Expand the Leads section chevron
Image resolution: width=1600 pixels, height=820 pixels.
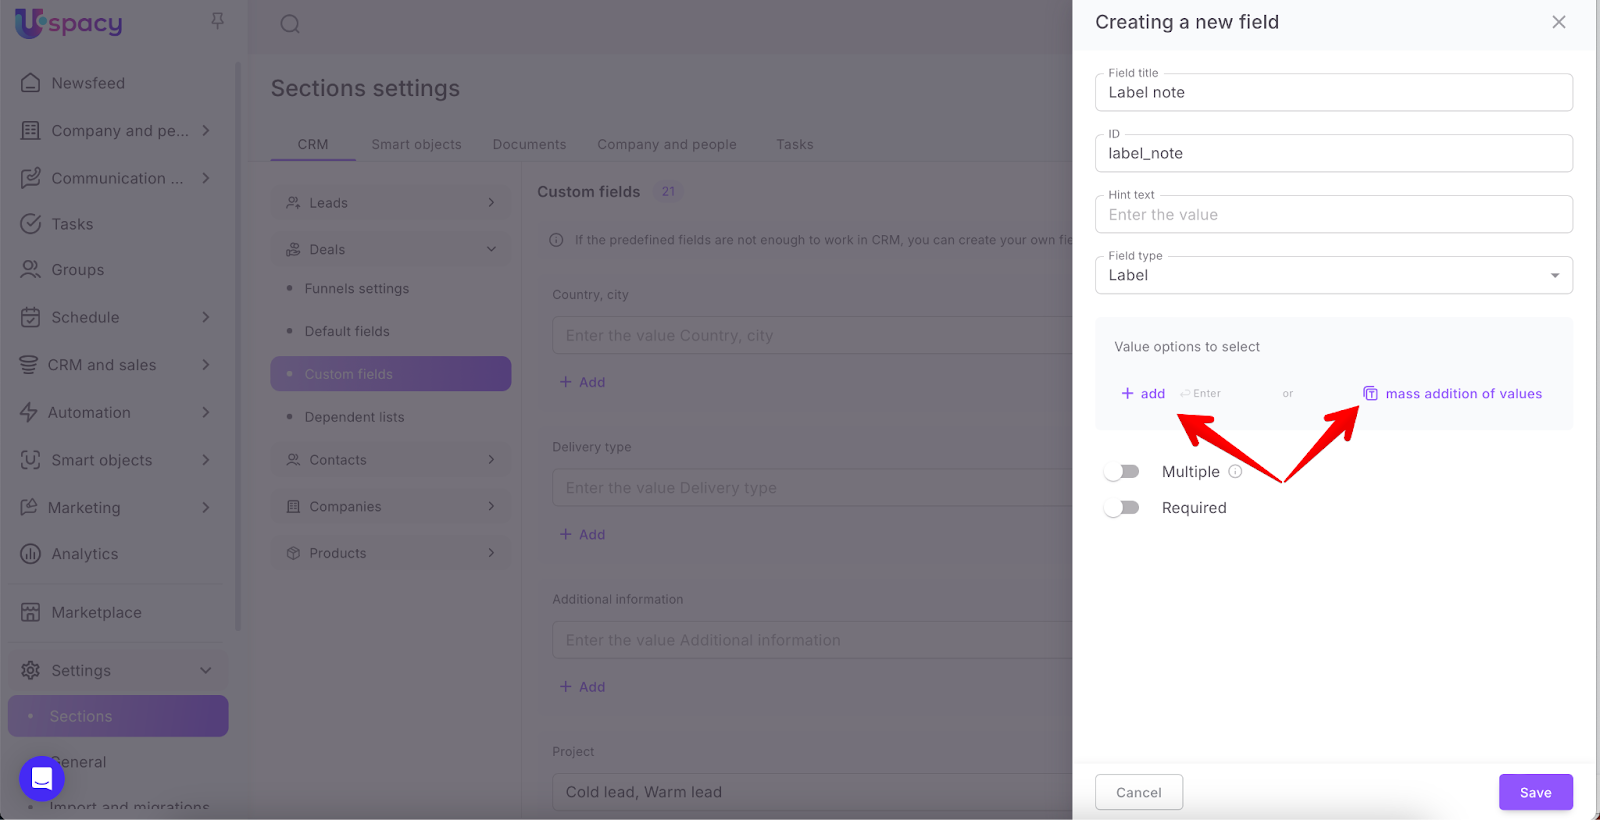[491, 203]
